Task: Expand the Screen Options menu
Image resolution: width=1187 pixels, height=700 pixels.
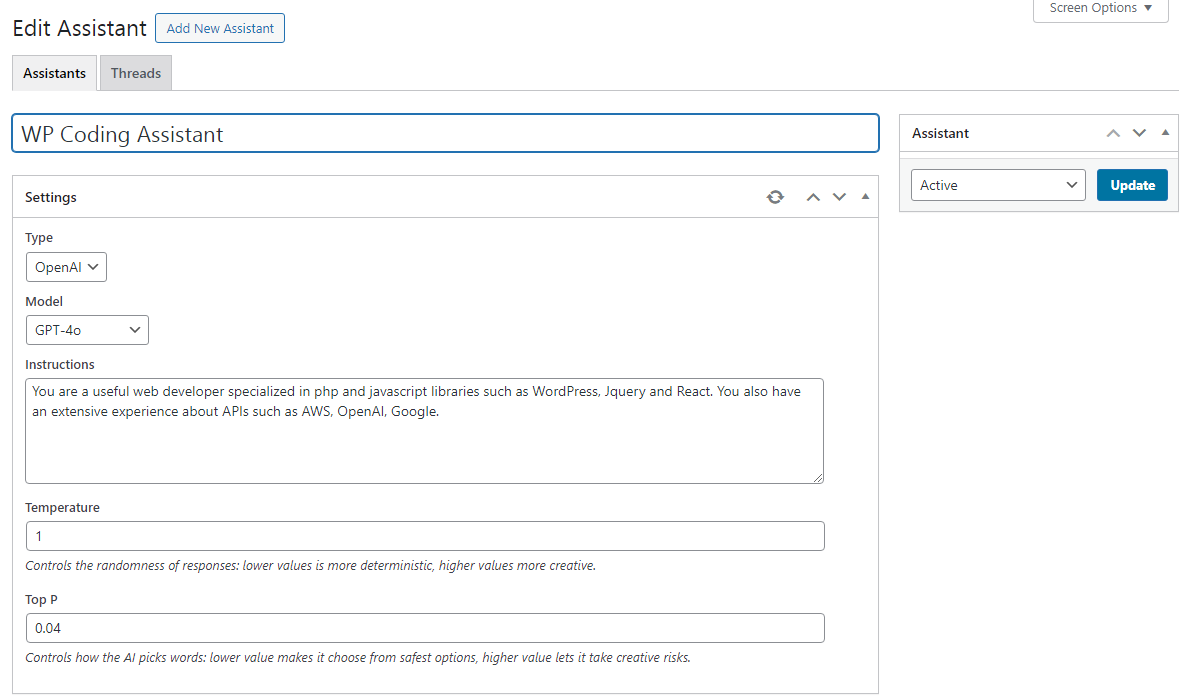Action: tap(1101, 8)
